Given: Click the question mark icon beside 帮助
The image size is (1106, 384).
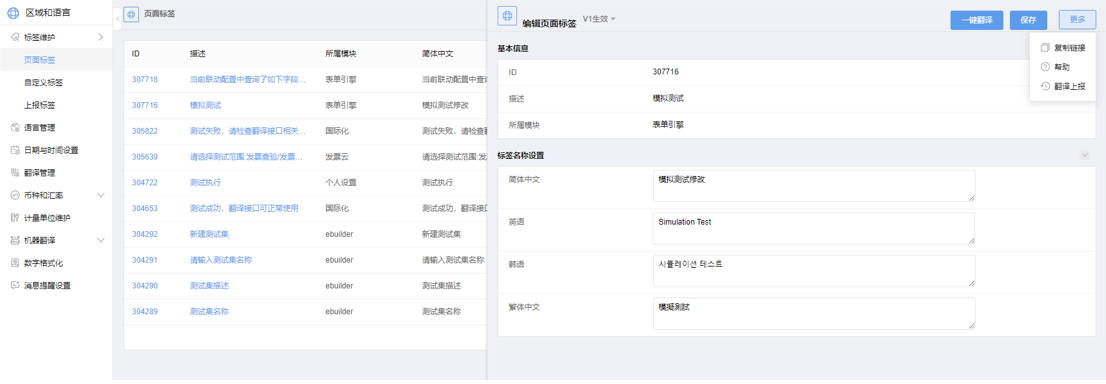Looking at the screenshot, I should tap(1045, 67).
